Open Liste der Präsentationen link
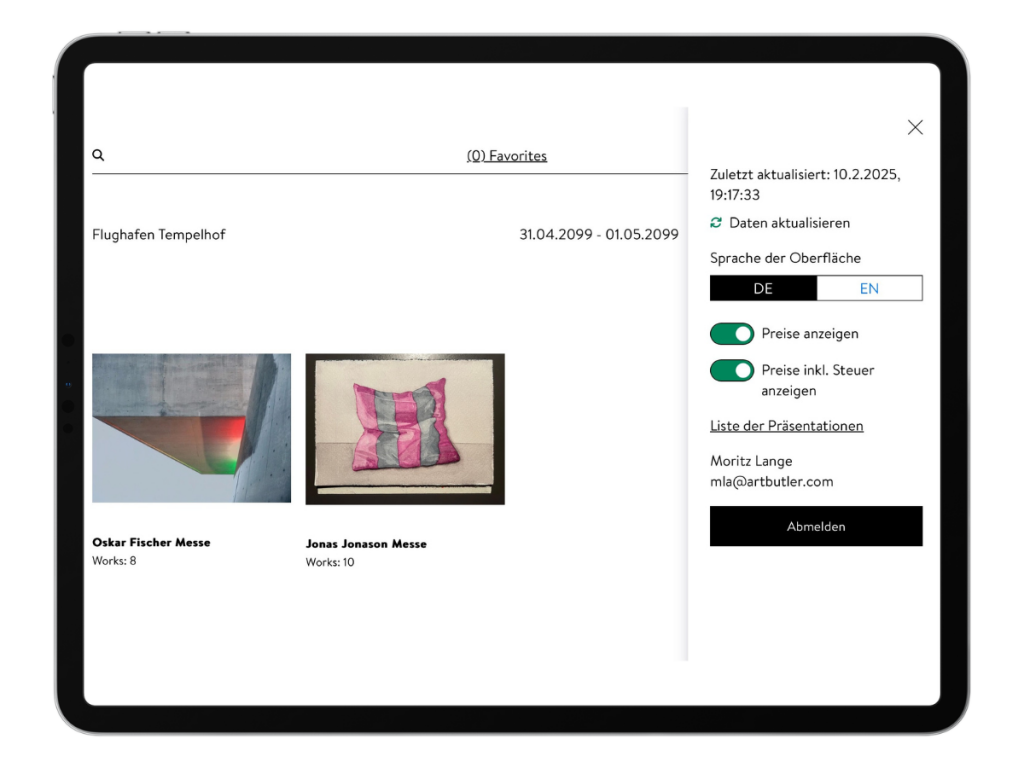 (x=786, y=426)
